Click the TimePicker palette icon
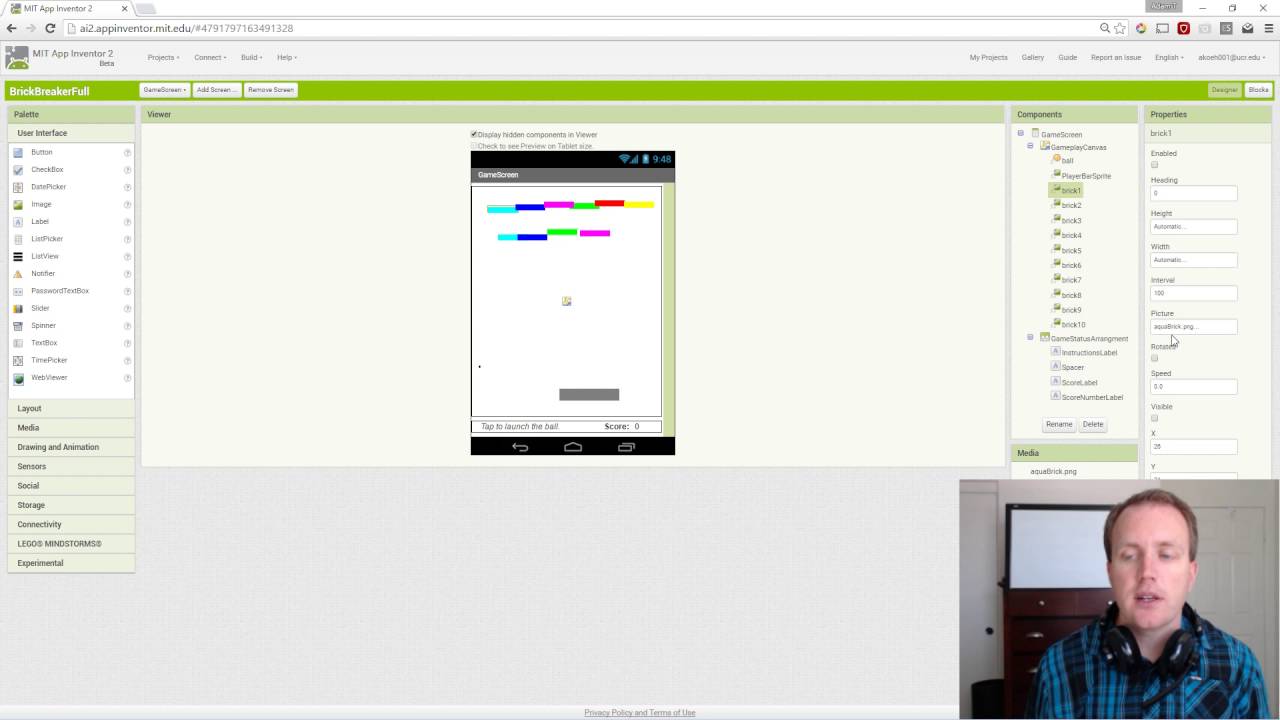Screen dimensions: 1280x720 tap(18, 360)
